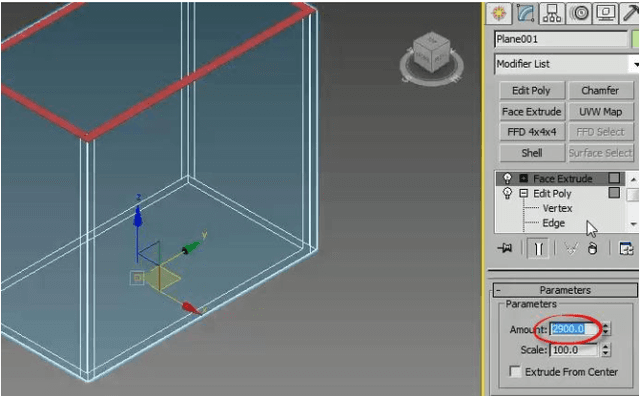The image size is (640, 396).
Task: Open the Display panel tab
Action: (x=606, y=13)
